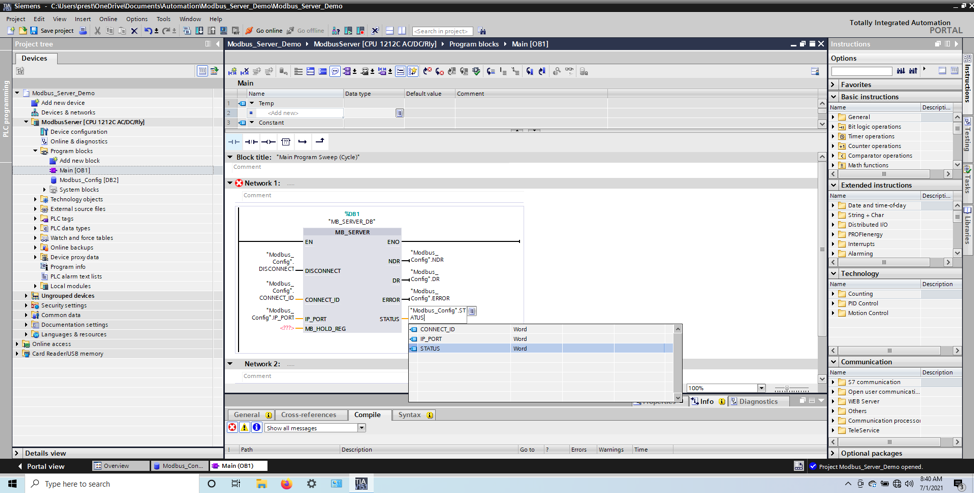Open the Show all messages dropdown
The image size is (974, 493).
[x=362, y=428]
